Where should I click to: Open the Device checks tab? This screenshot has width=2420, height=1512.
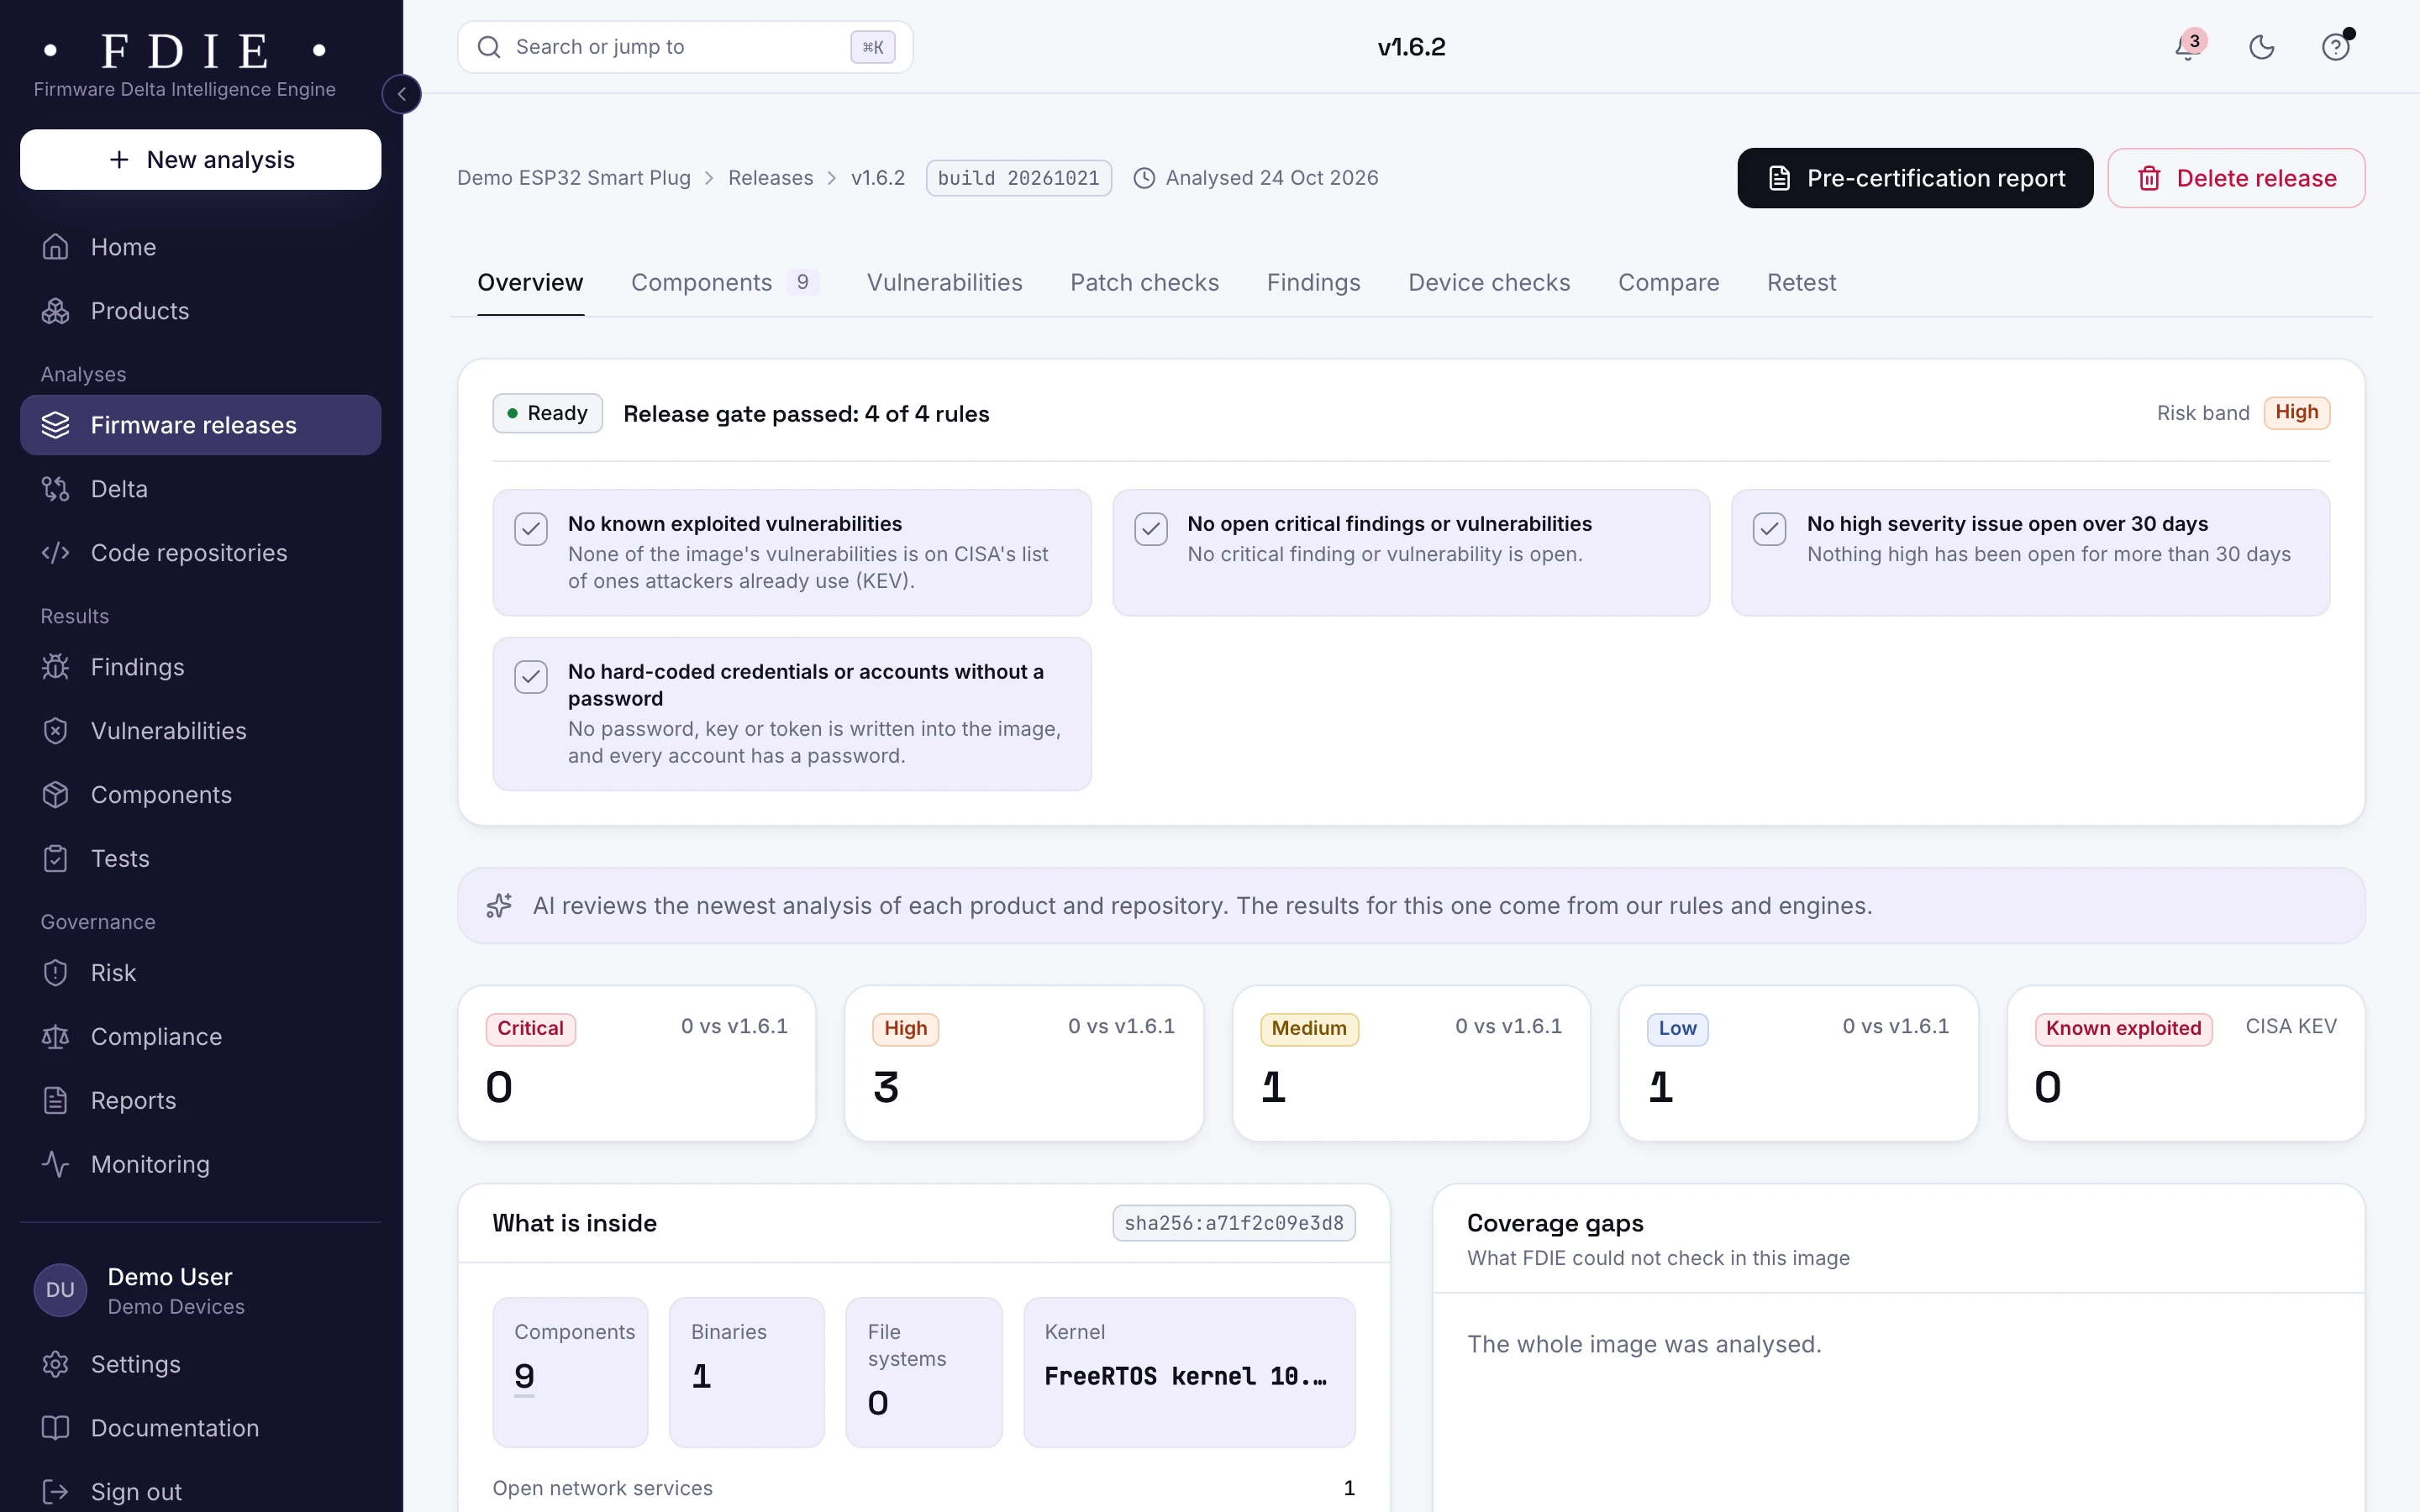click(x=1489, y=283)
